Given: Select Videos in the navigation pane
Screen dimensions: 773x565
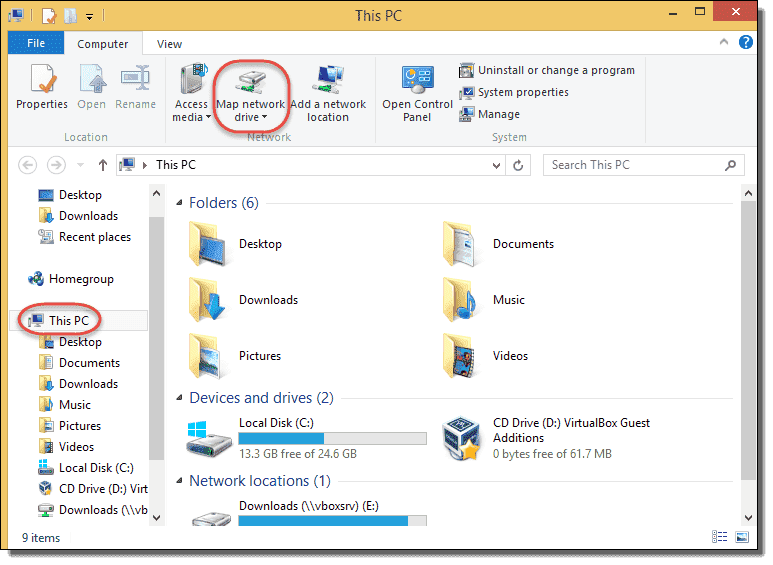Looking at the screenshot, I should click(x=66, y=447).
